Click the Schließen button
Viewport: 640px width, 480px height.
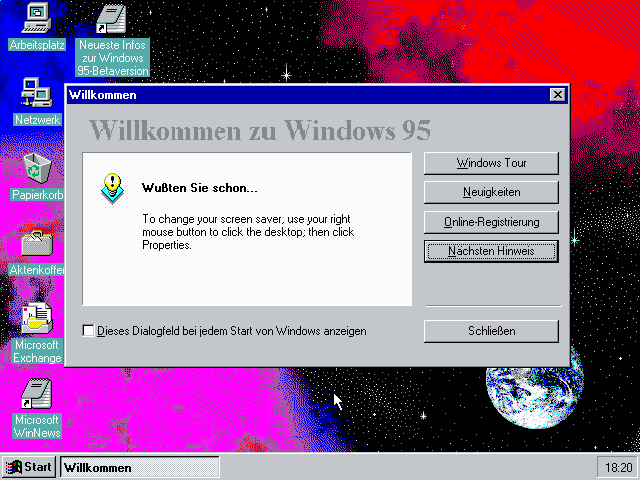(x=491, y=331)
